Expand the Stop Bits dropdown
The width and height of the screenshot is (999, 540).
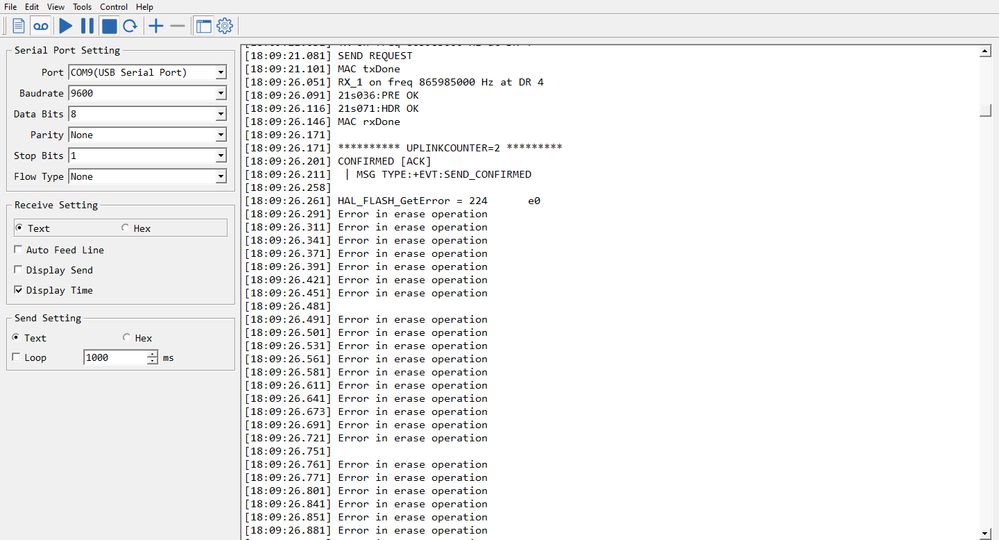tap(220, 156)
